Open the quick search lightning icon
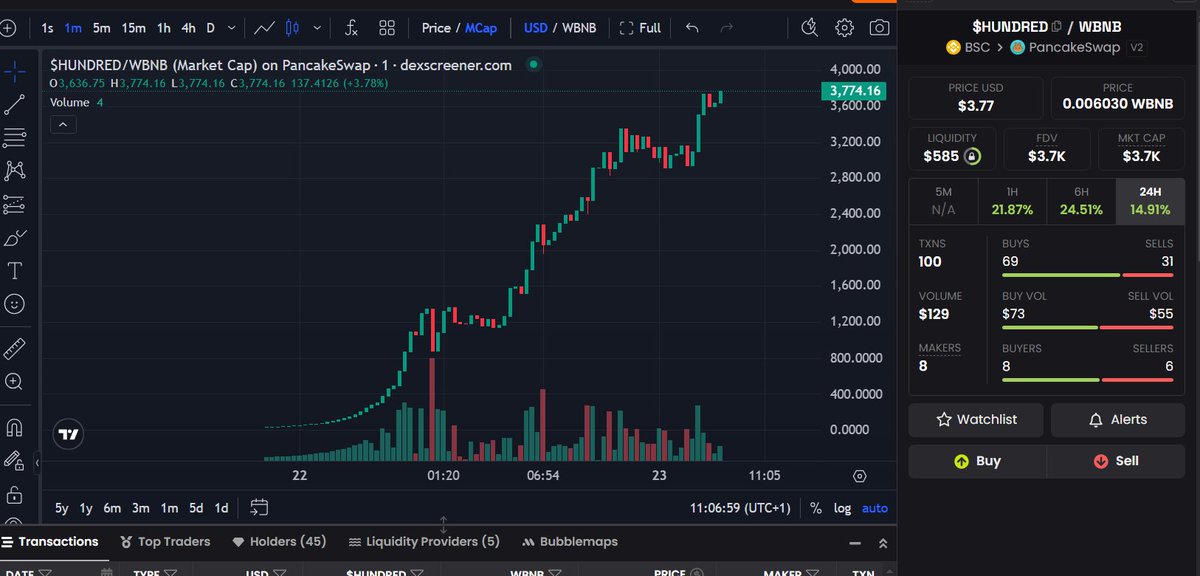The image size is (1200, 576). point(810,27)
